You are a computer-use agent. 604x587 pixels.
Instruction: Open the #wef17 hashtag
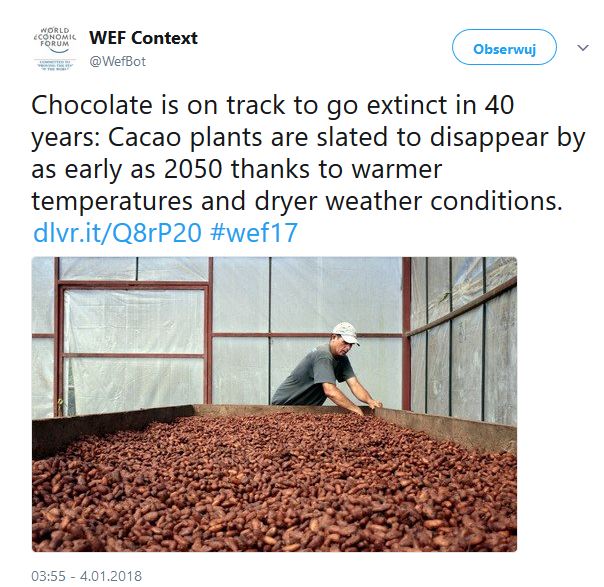(254, 232)
